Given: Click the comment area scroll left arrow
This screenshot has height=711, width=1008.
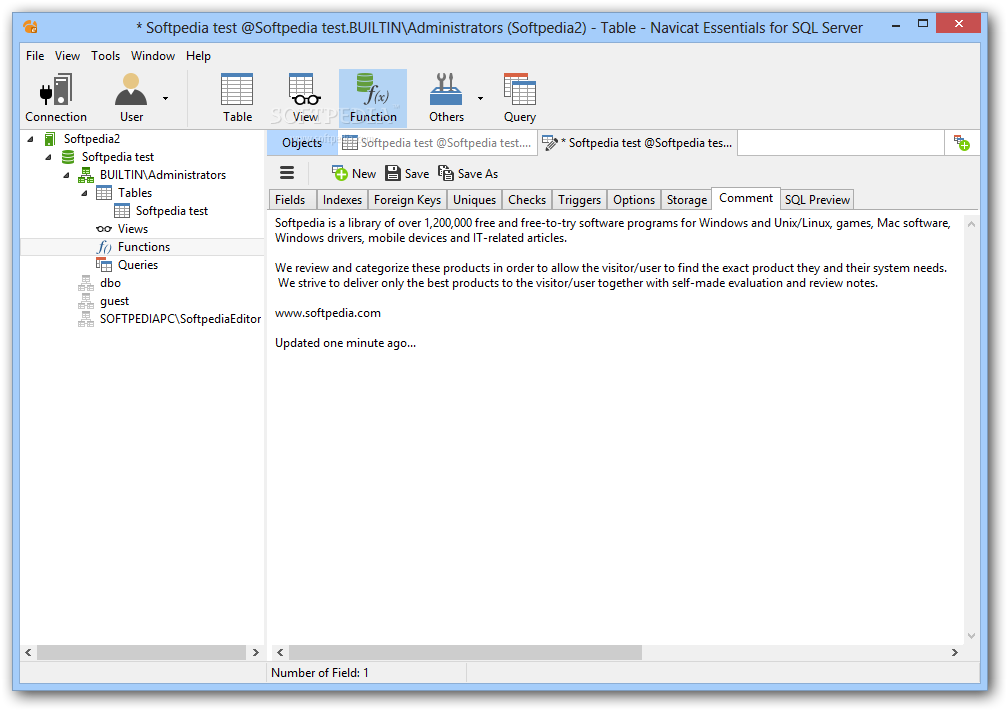Looking at the screenshot, I should (280, 652).
